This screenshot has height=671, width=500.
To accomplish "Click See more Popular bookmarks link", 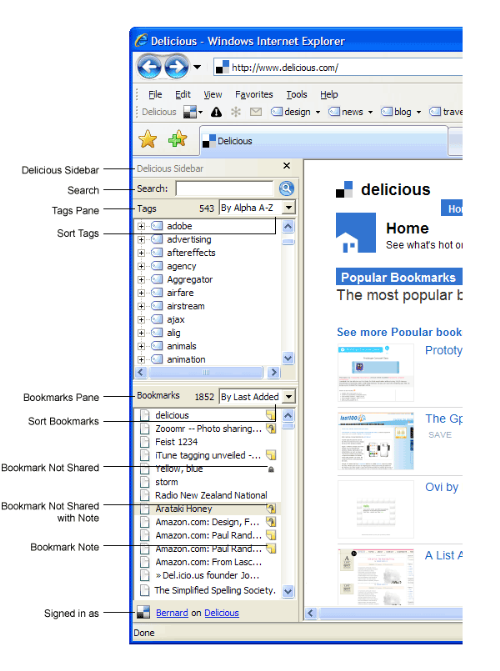I will [x=399, y=332].
